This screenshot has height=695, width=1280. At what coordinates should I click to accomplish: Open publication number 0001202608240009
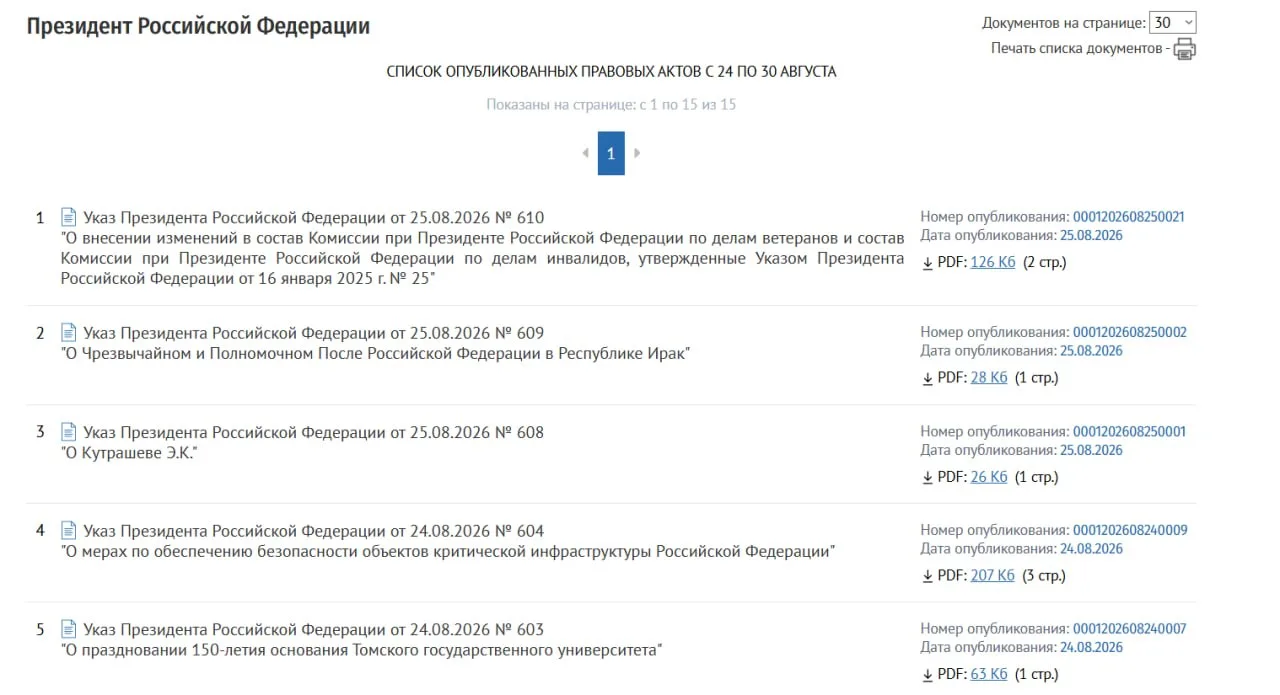[x=1129, y=530]
